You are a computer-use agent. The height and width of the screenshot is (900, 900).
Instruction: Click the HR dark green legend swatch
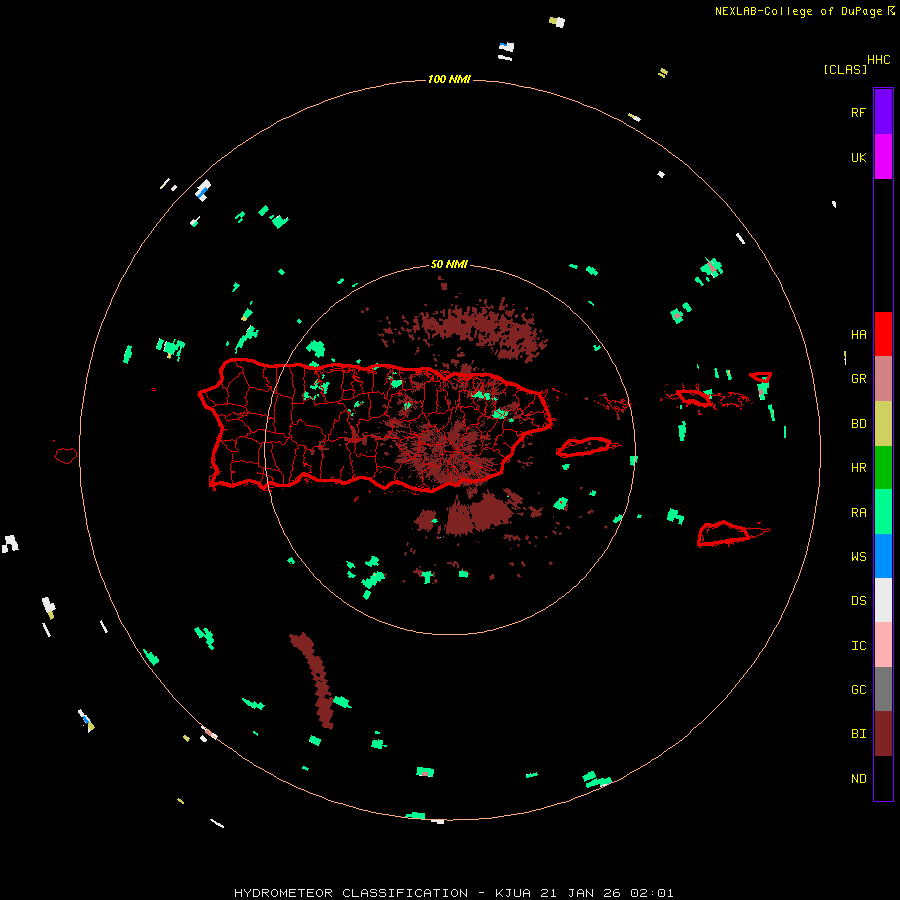[x=883, y=468]
